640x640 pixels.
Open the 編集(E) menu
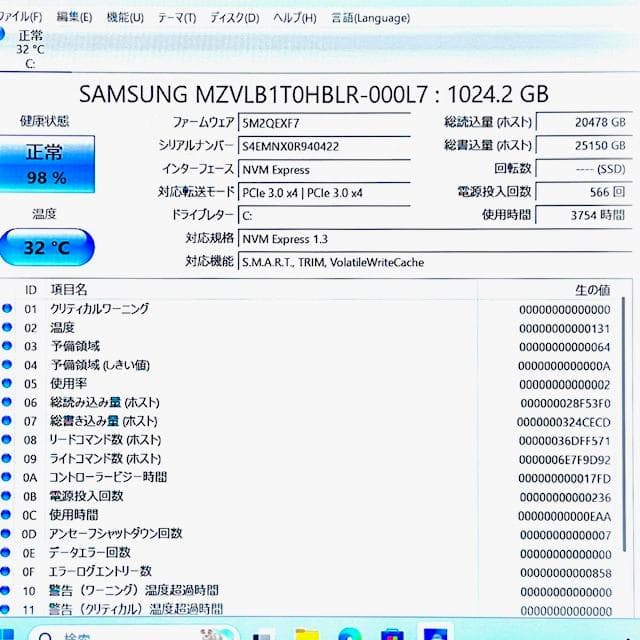pos(74,17)
